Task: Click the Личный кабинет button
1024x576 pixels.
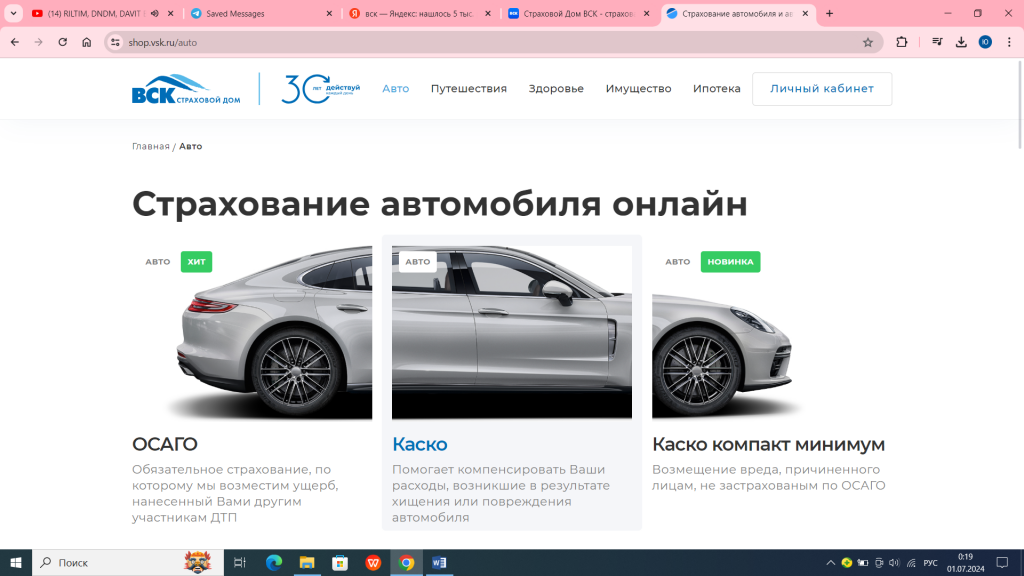Action: point(822,89)
